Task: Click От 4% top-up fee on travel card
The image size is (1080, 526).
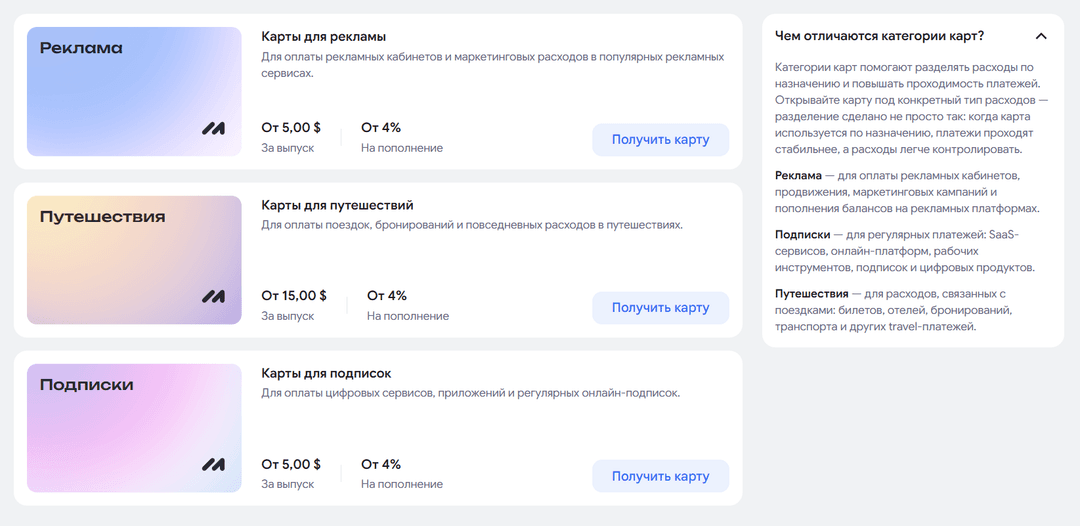Action: pyautogui.click(x=387, y=295)
